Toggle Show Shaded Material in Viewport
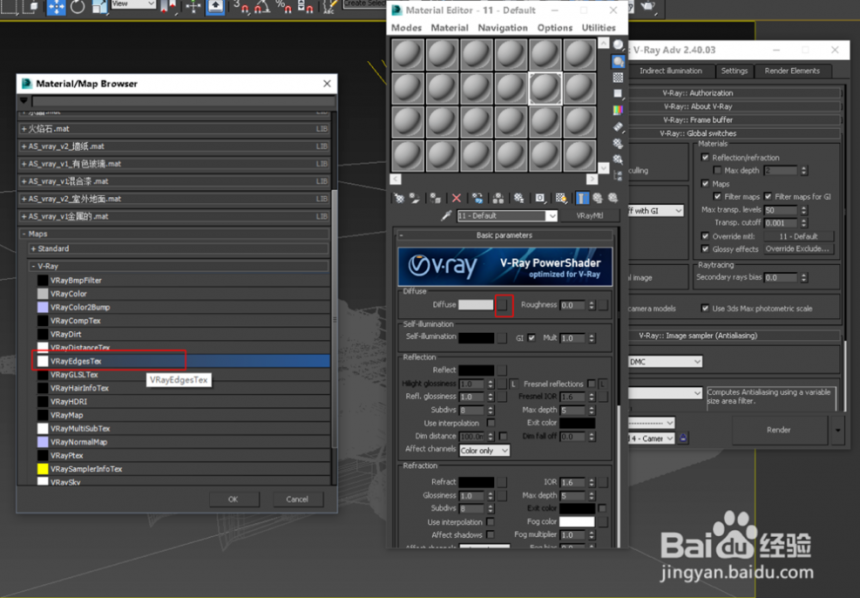This screenshot has width=860, height=598. (561, 198)
